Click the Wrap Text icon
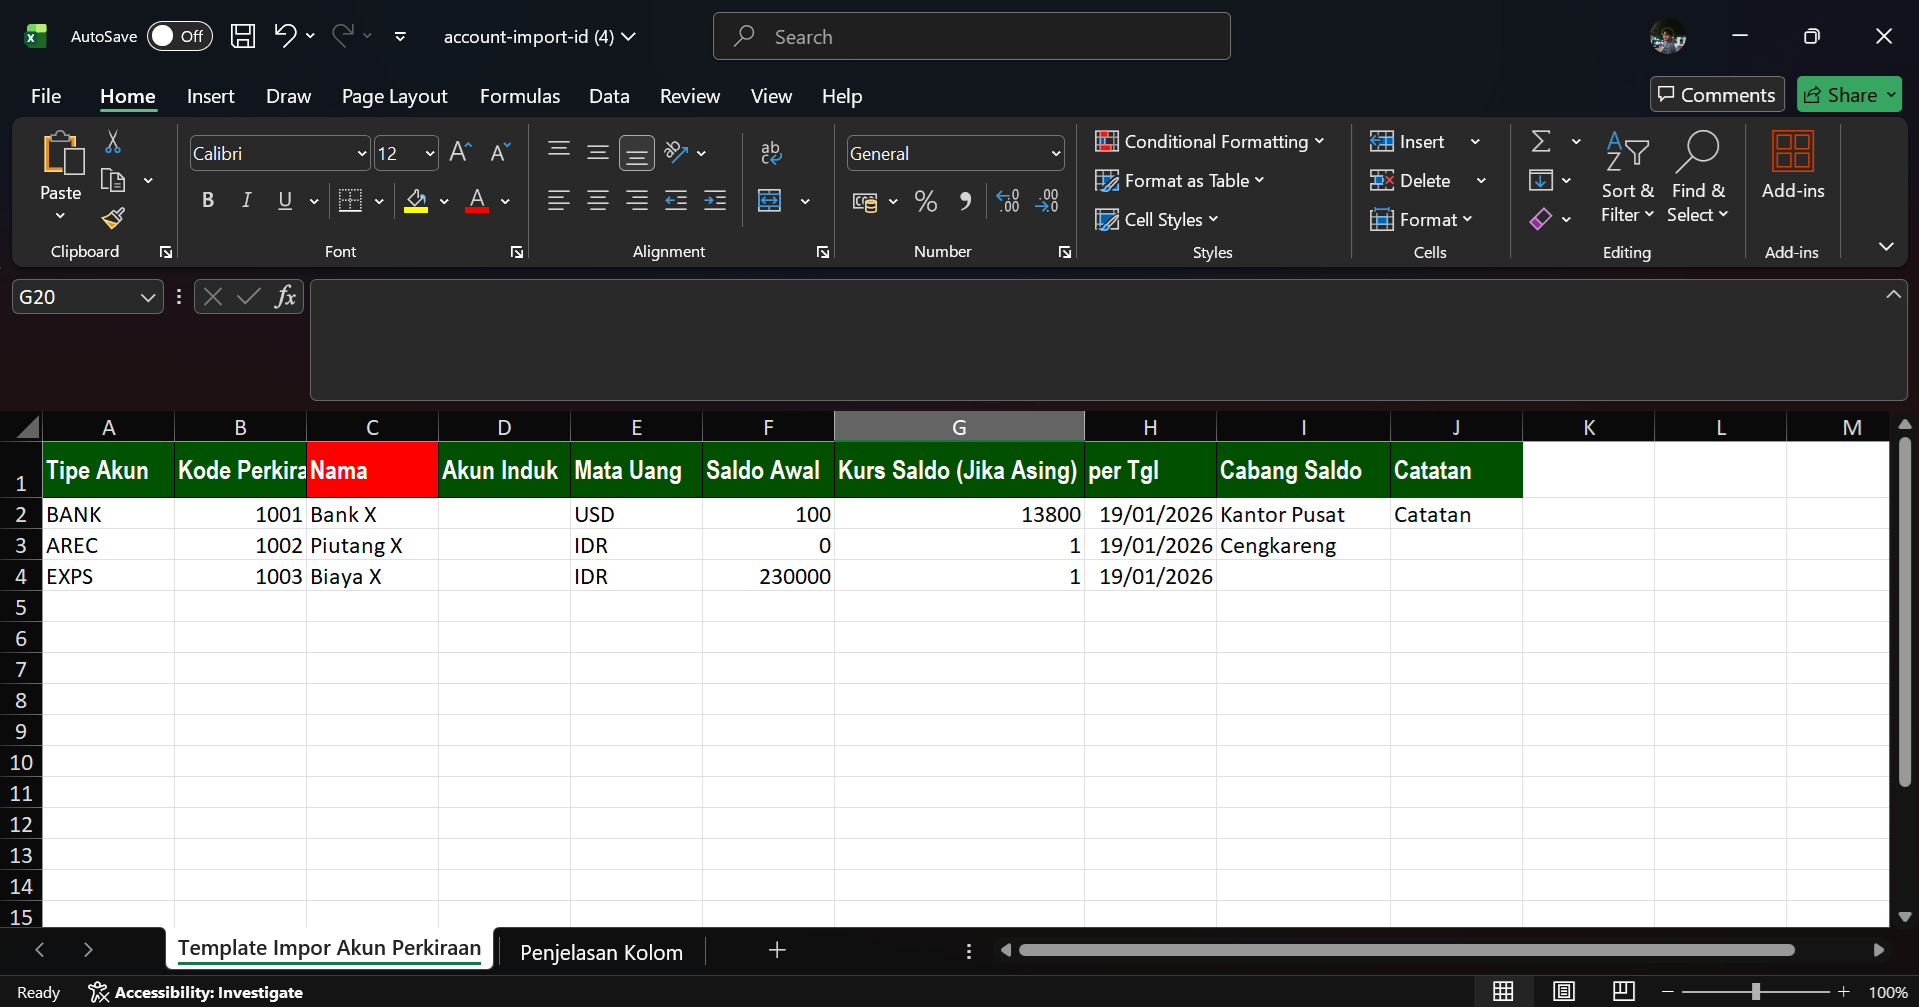Screen dimensions: 1919x1007 (770, 152)
